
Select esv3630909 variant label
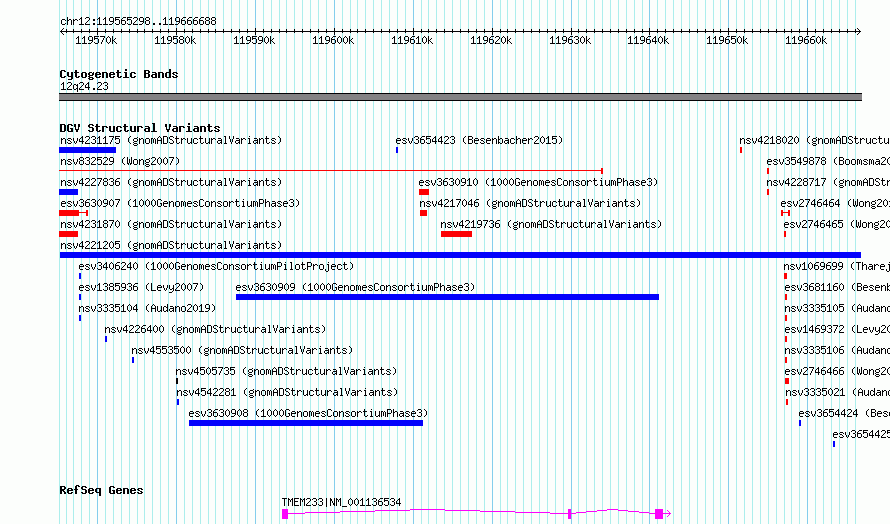[x=355, y=287]
